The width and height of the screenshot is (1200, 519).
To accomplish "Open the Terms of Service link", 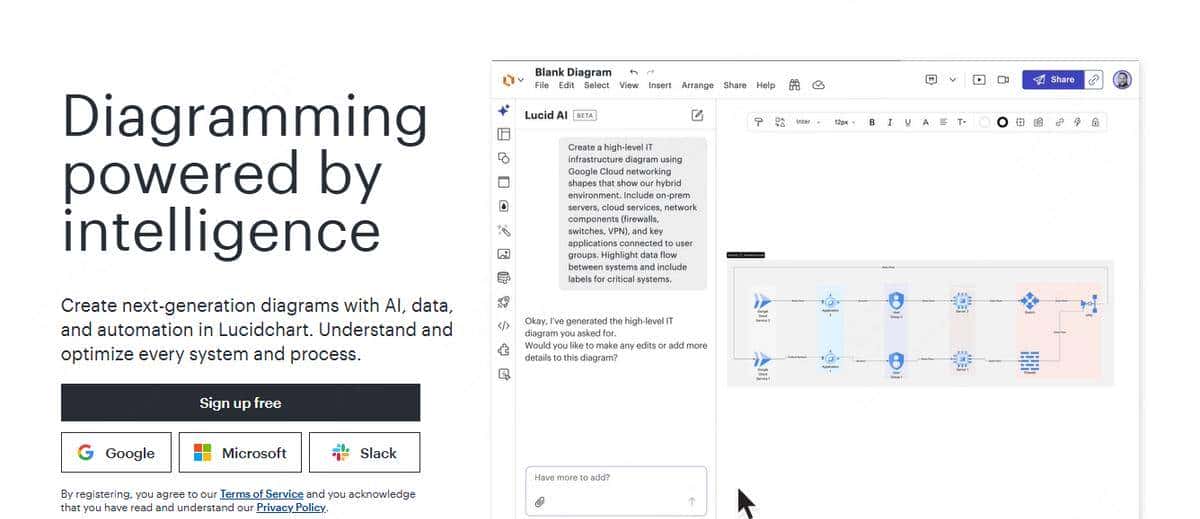I will [x=261, y=494].
